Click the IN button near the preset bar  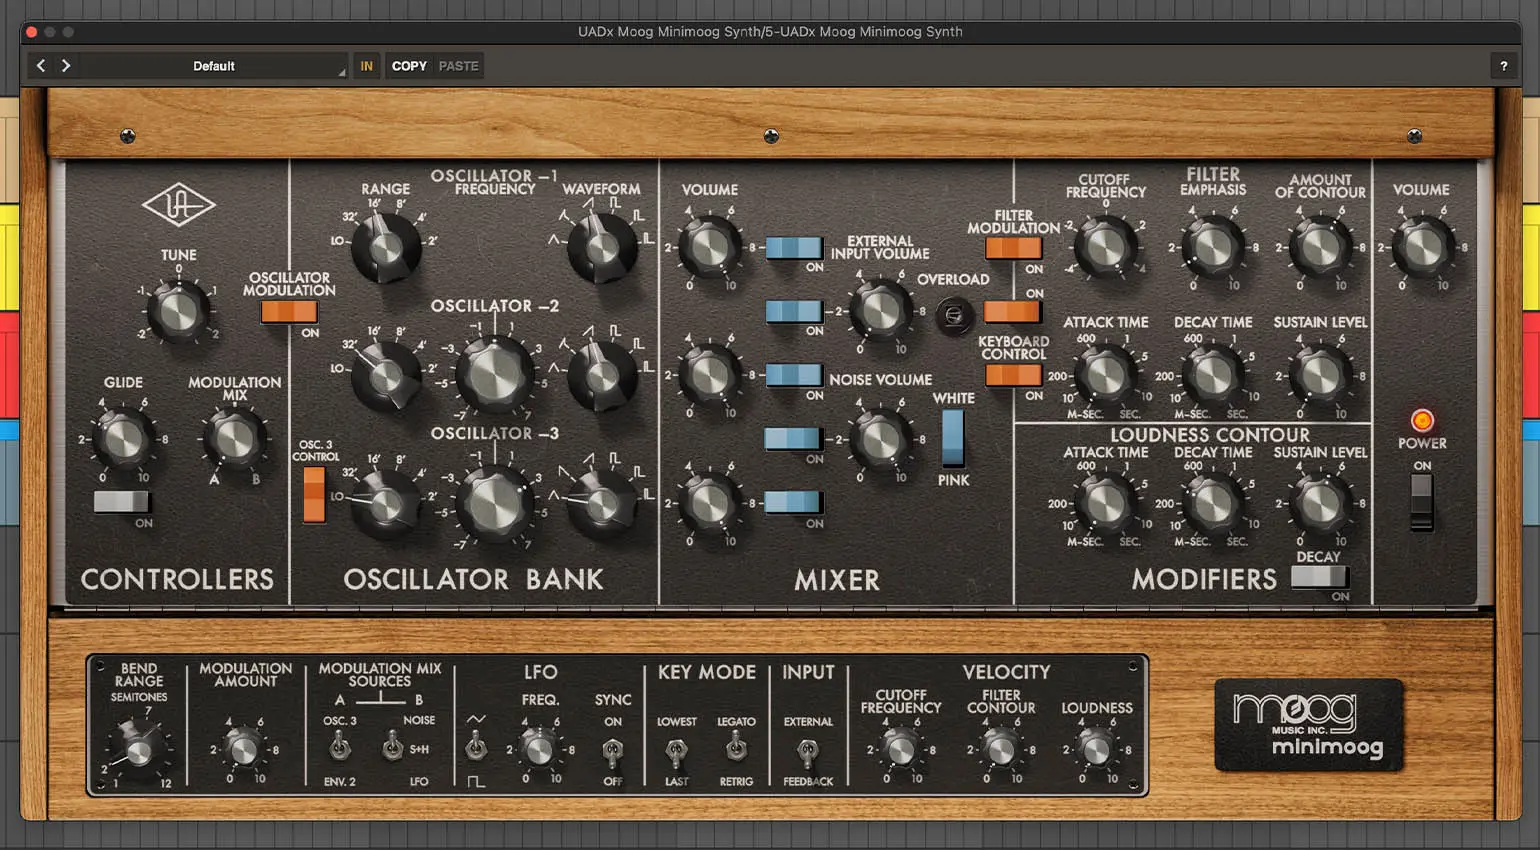pos(366,65)
